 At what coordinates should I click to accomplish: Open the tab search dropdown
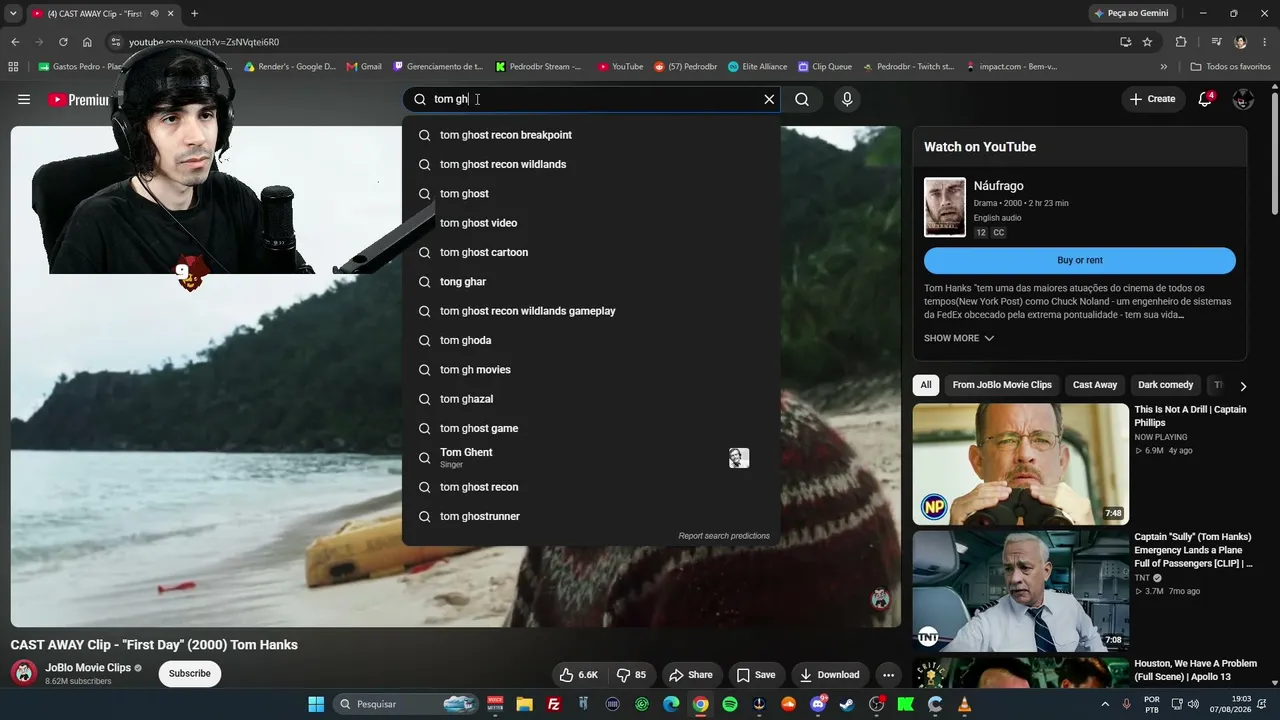[x=13, y=14]
